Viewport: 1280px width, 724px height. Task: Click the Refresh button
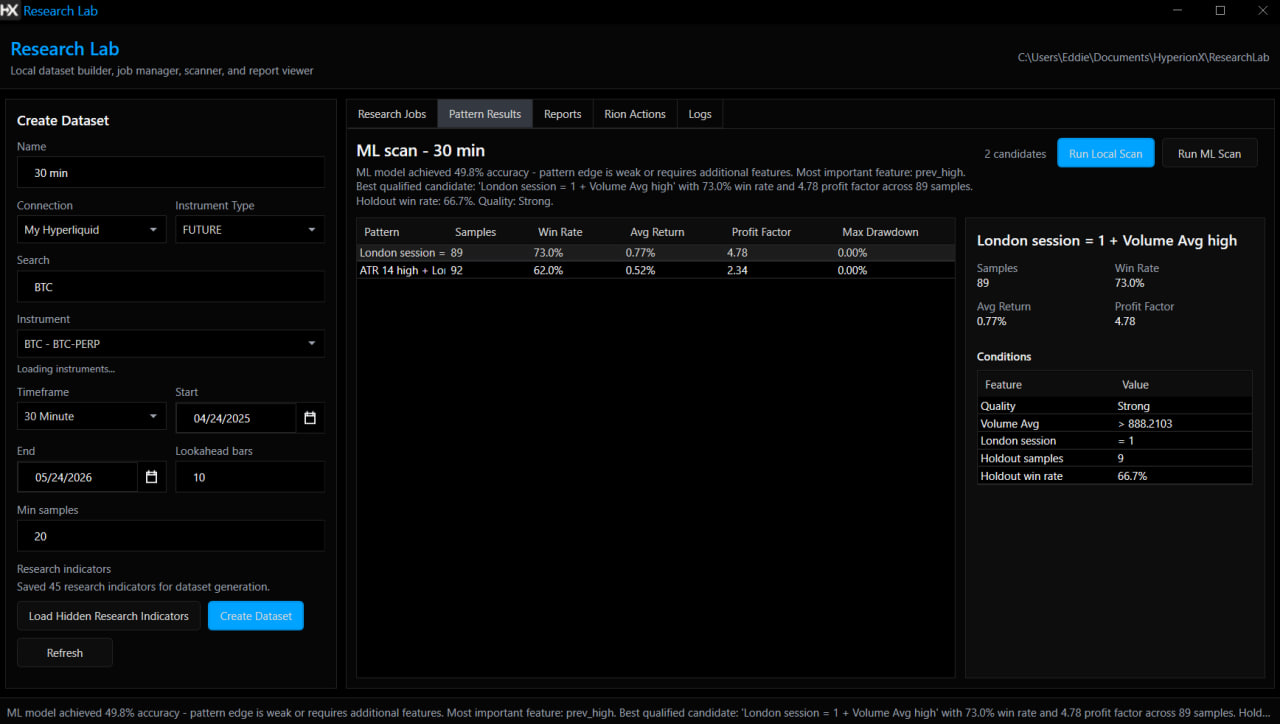(x=65, y=653)
